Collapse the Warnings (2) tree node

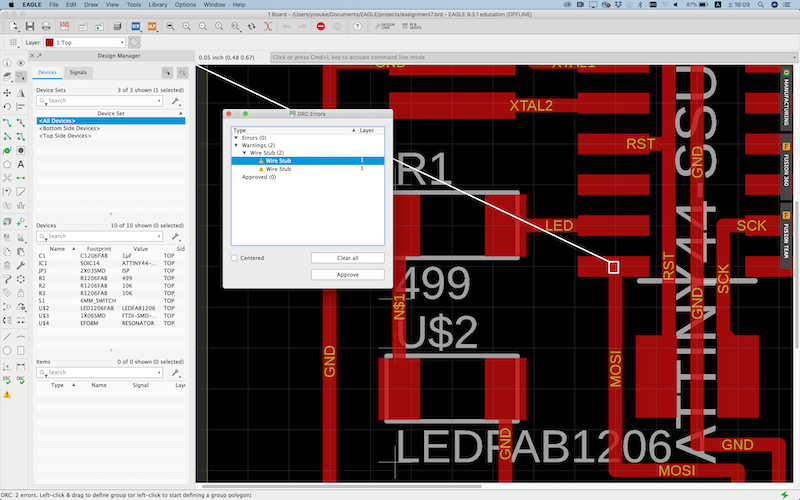236,145
